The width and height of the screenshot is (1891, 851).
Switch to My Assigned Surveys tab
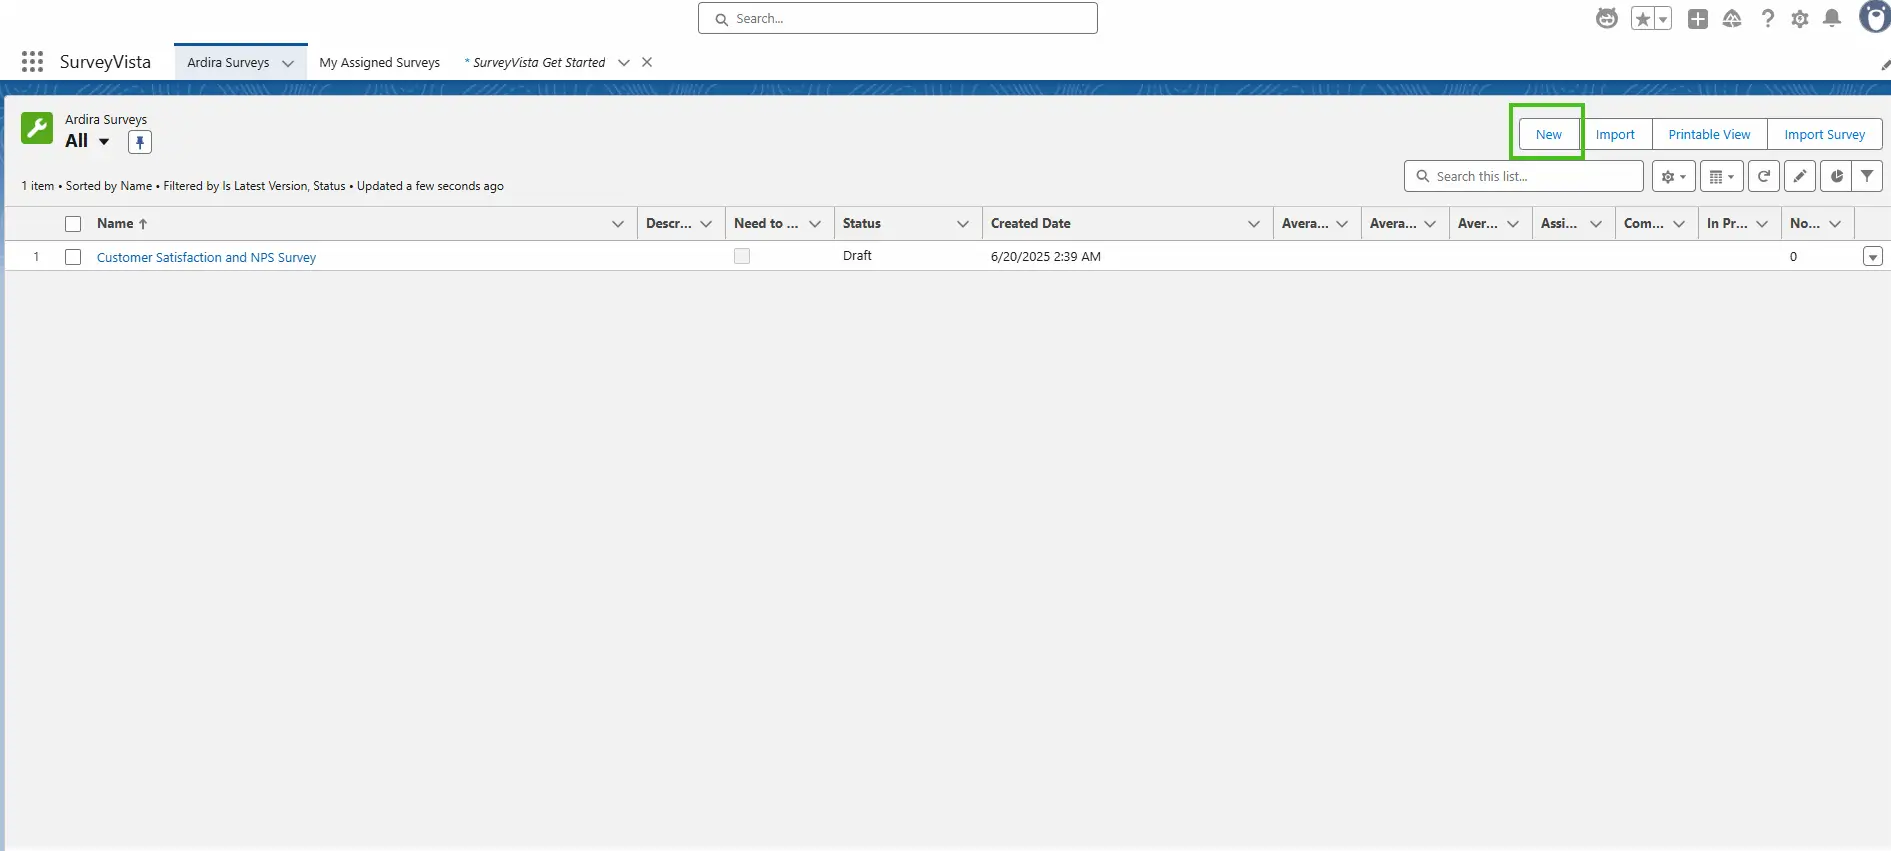[379, 62]
